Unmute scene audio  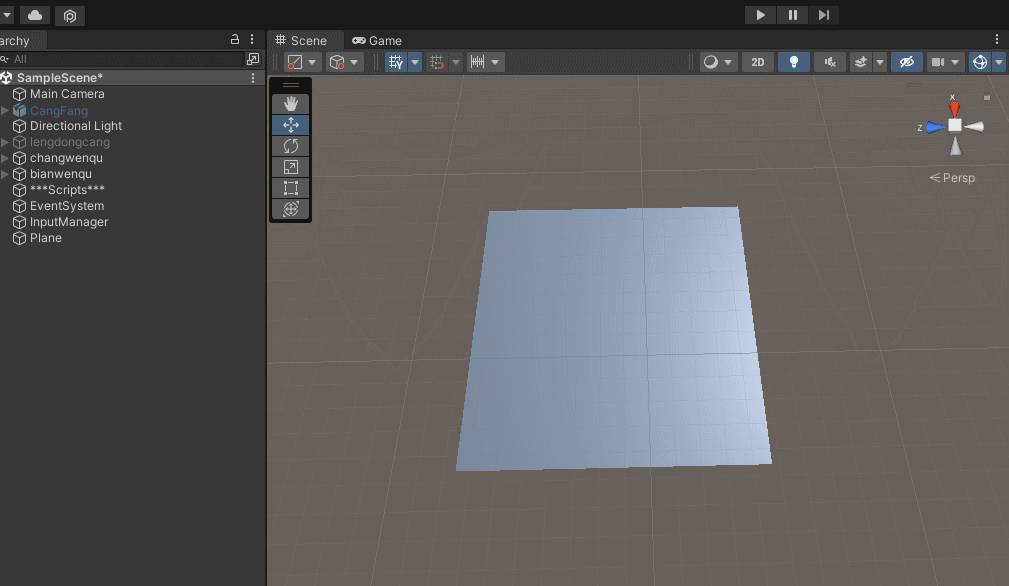point(829,61)
